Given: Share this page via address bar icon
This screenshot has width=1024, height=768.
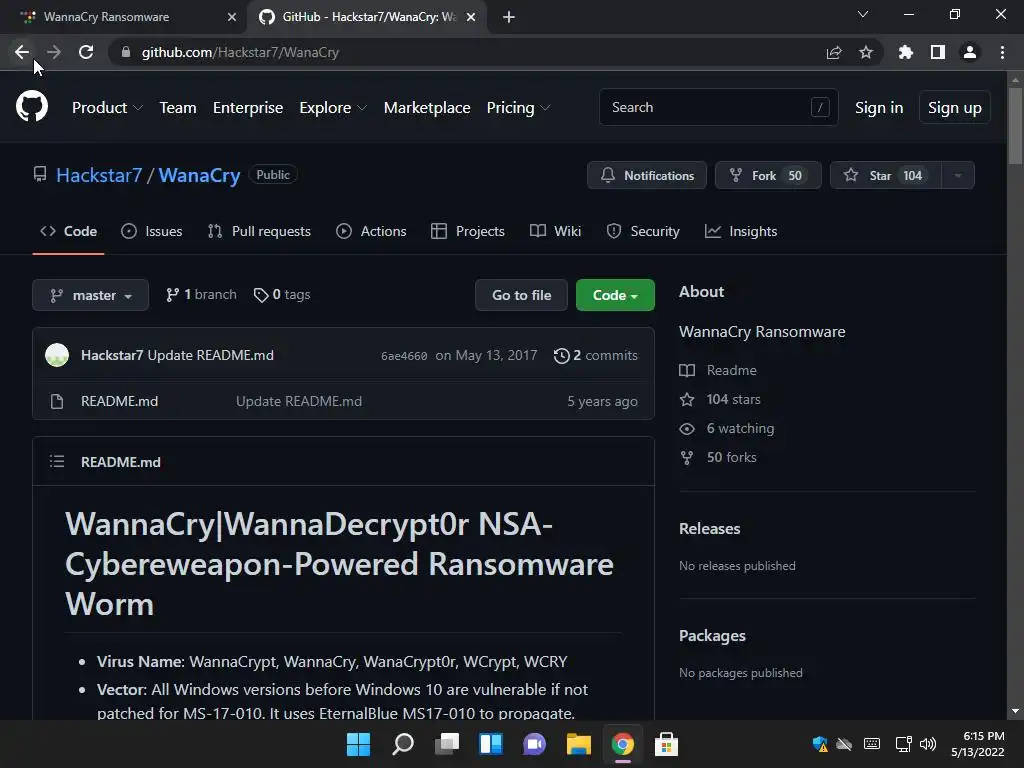Looking at the screenshot, I should tap(834, 52).
